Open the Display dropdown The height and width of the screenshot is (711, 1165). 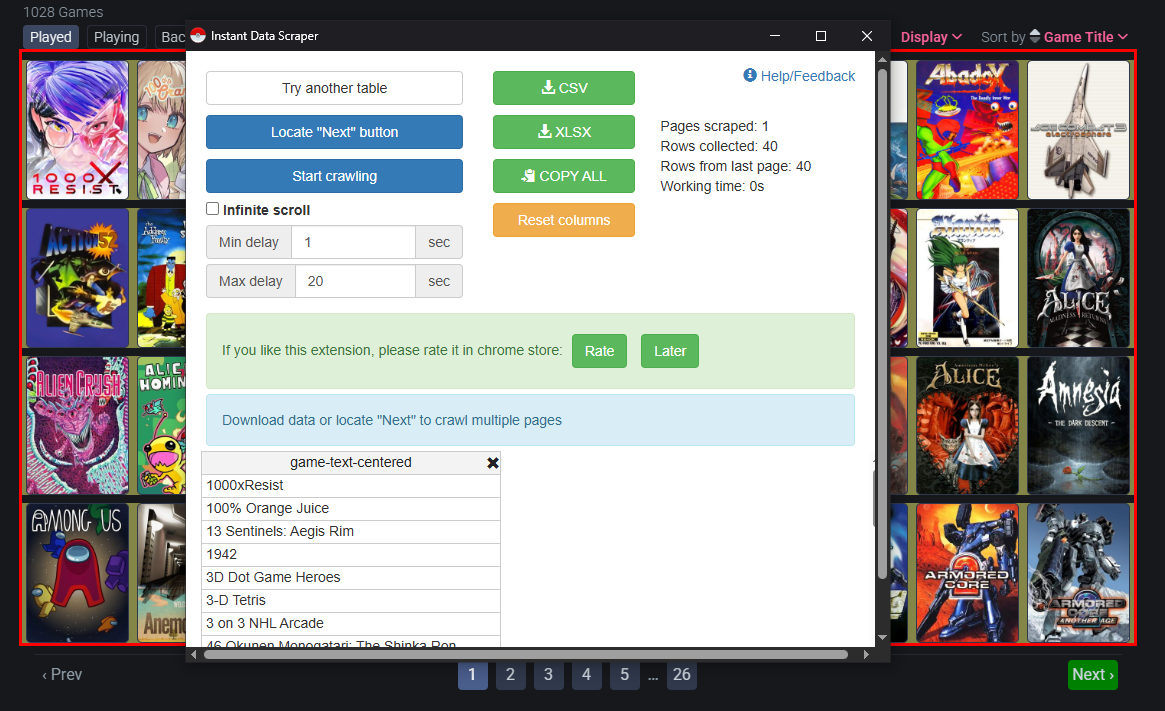point(932,36)
